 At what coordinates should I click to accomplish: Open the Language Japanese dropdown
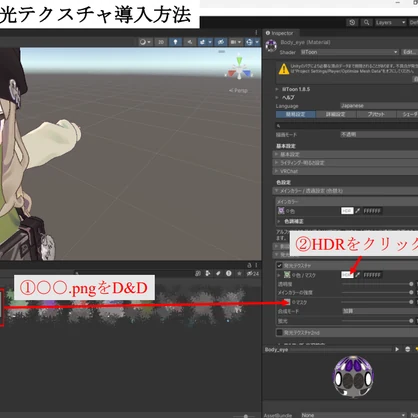379,106
